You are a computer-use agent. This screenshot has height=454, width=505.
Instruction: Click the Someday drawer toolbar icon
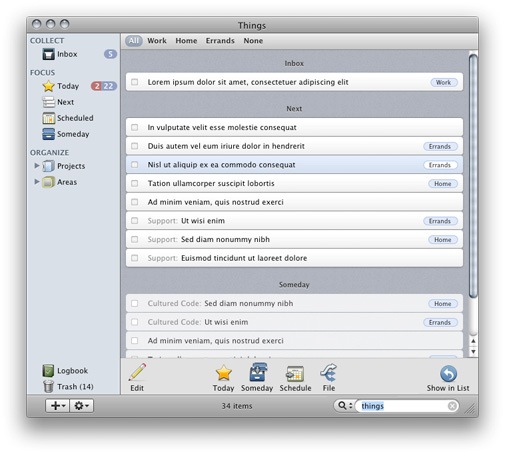(x=258, y=372)
